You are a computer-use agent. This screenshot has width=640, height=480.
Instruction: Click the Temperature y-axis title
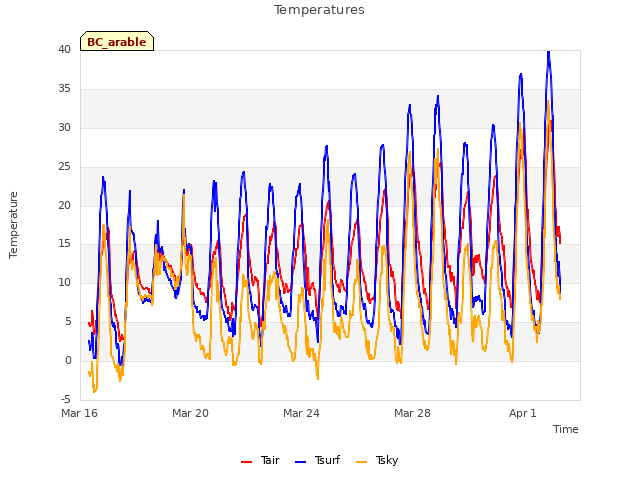coord(13,225)
